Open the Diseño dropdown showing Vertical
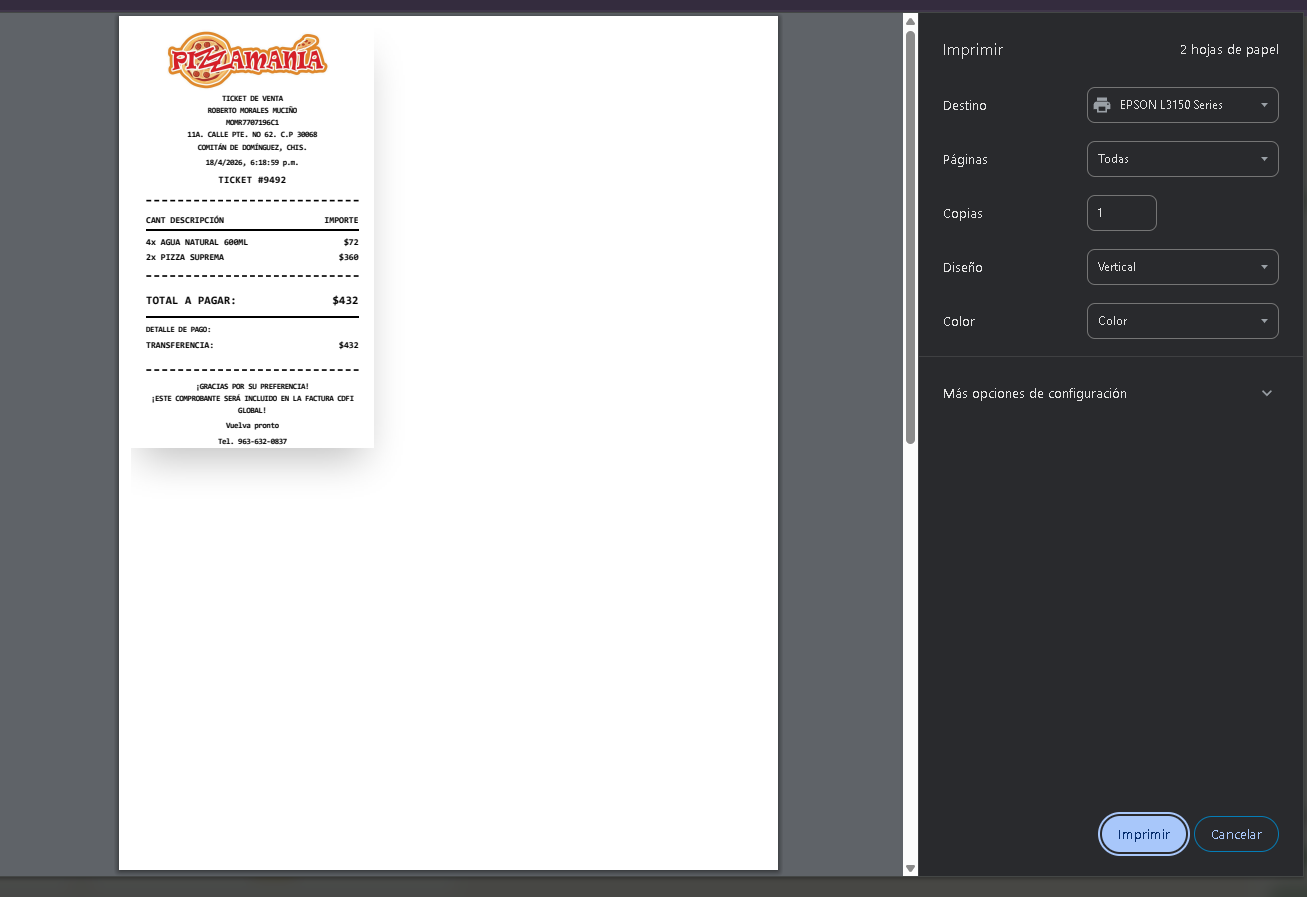Image resolution: width=1307 pixels, height=897 pixels. [x=1182, y=267]
